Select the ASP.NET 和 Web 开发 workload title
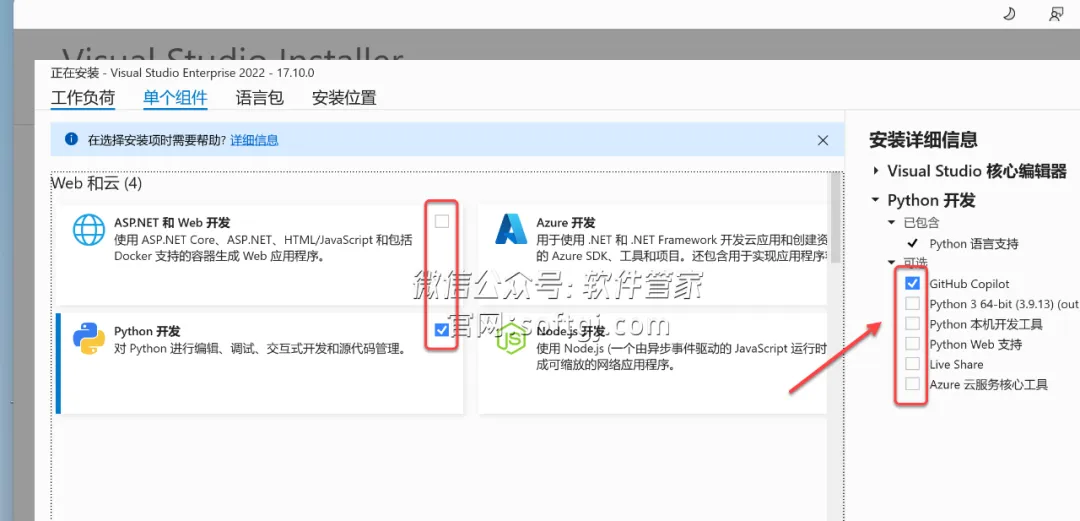 pyautogui.click(x=172, y=223)
